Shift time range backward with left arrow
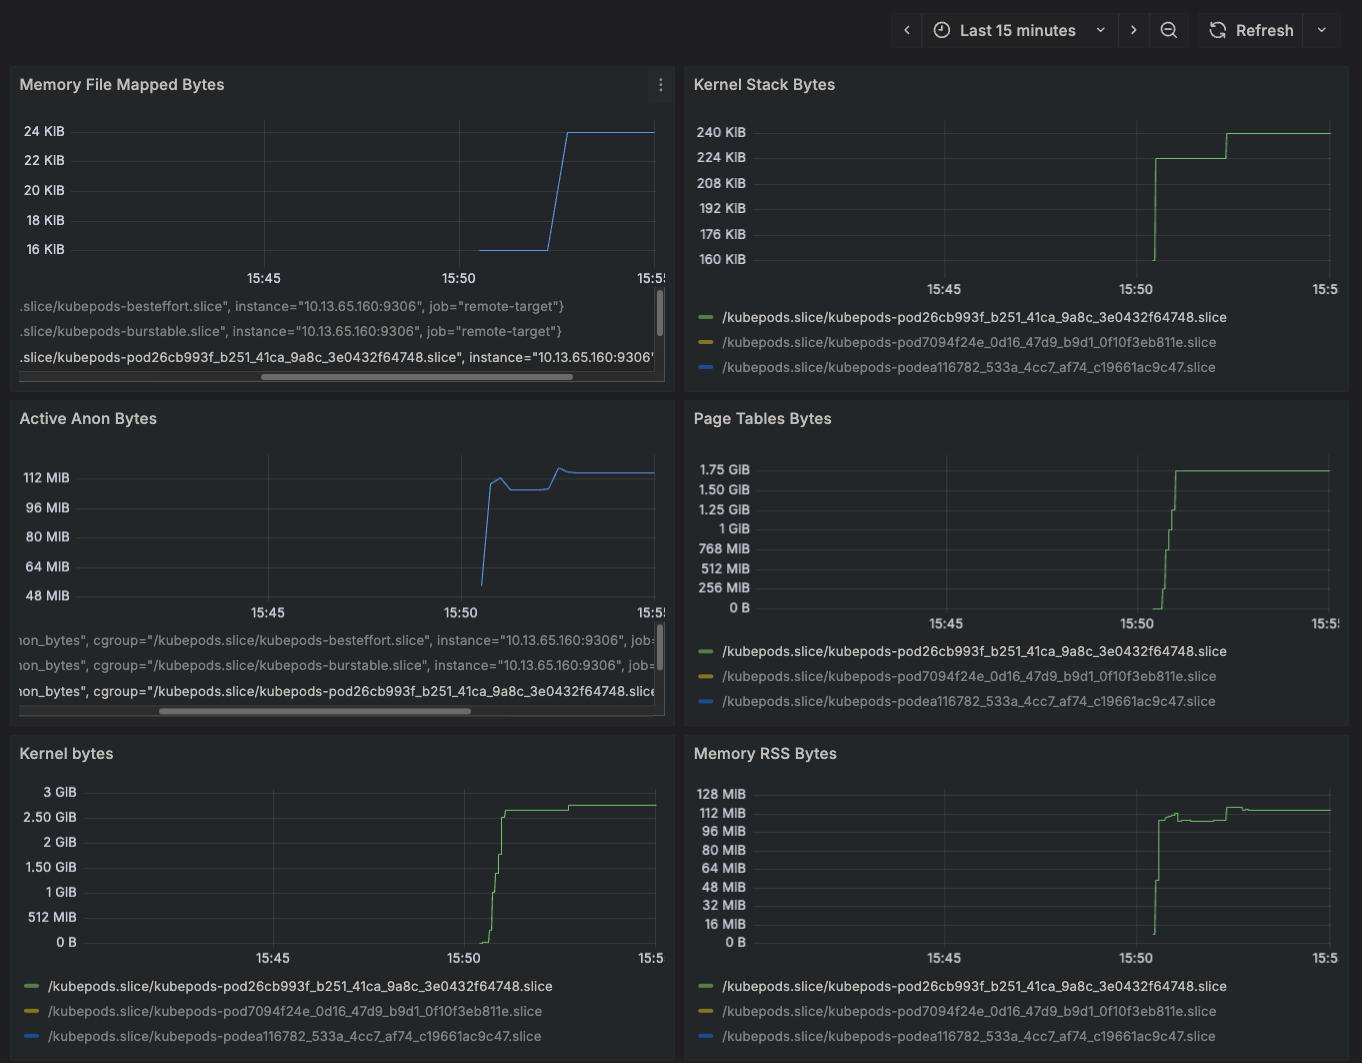The width and height of the screenshot is (1362, 1063). 907,30
